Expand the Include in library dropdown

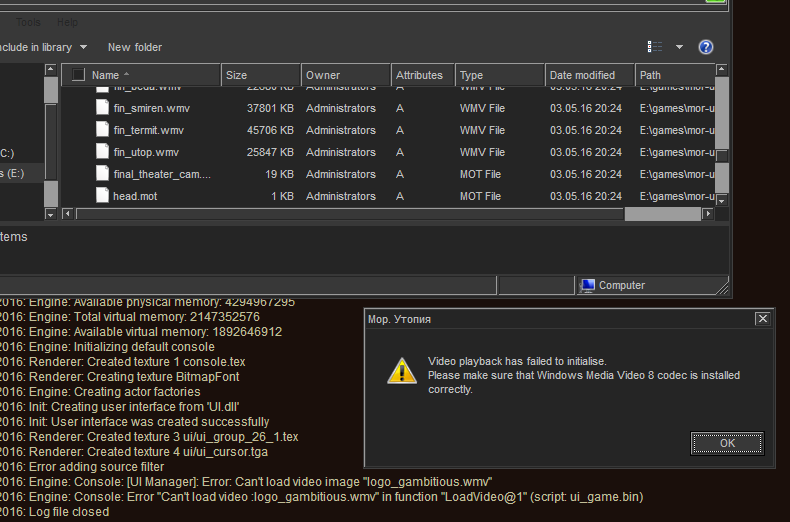pos(43,47)
